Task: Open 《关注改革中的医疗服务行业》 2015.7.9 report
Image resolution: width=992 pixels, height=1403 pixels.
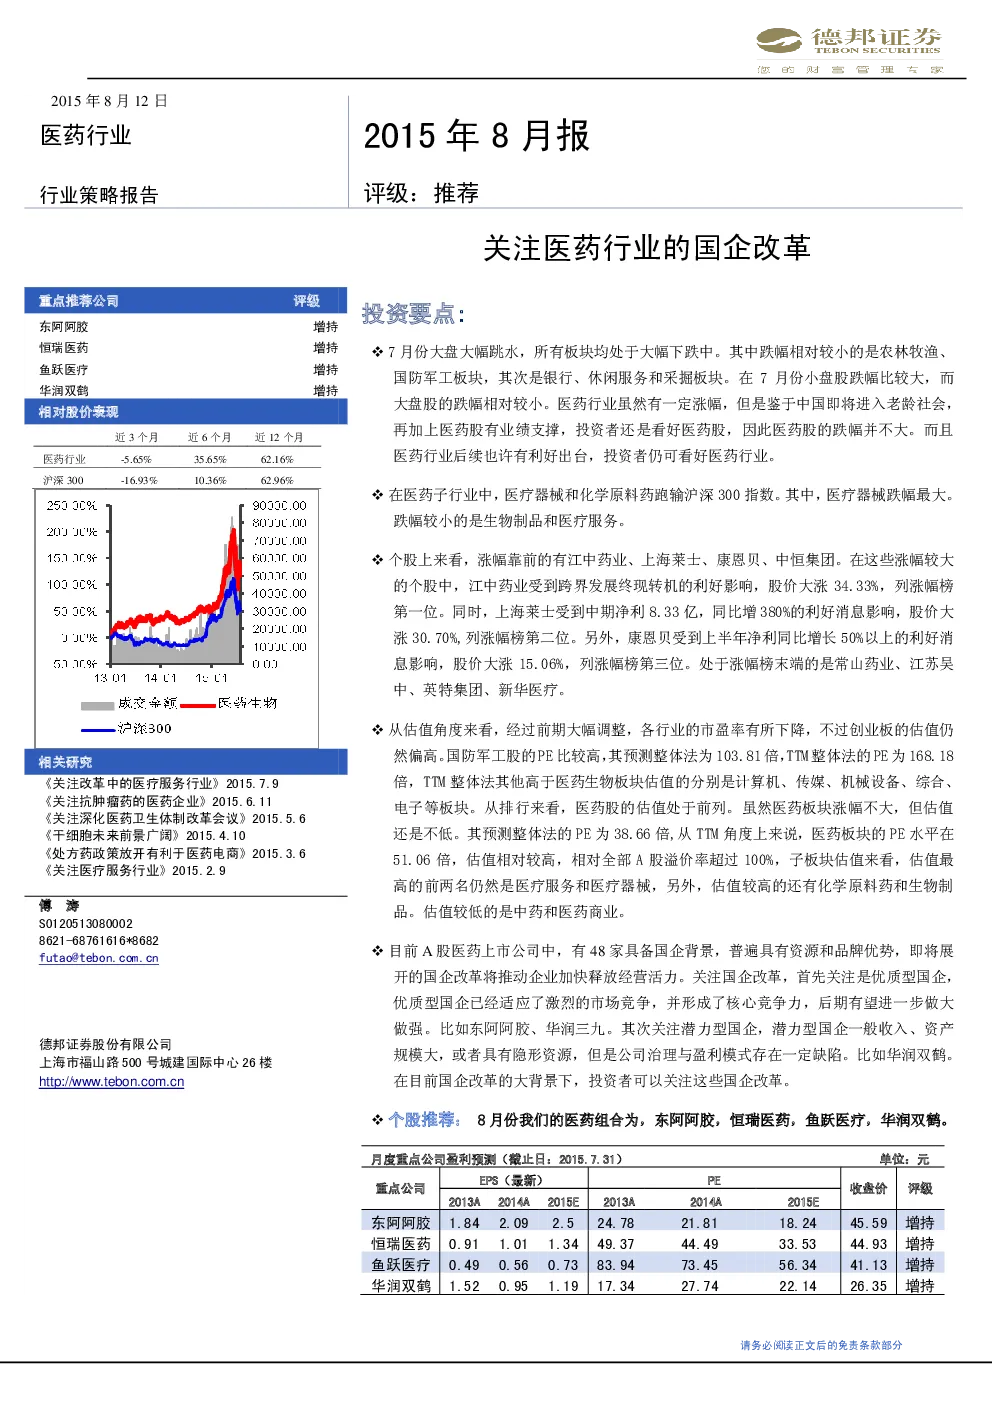Action: click(160, 784)
